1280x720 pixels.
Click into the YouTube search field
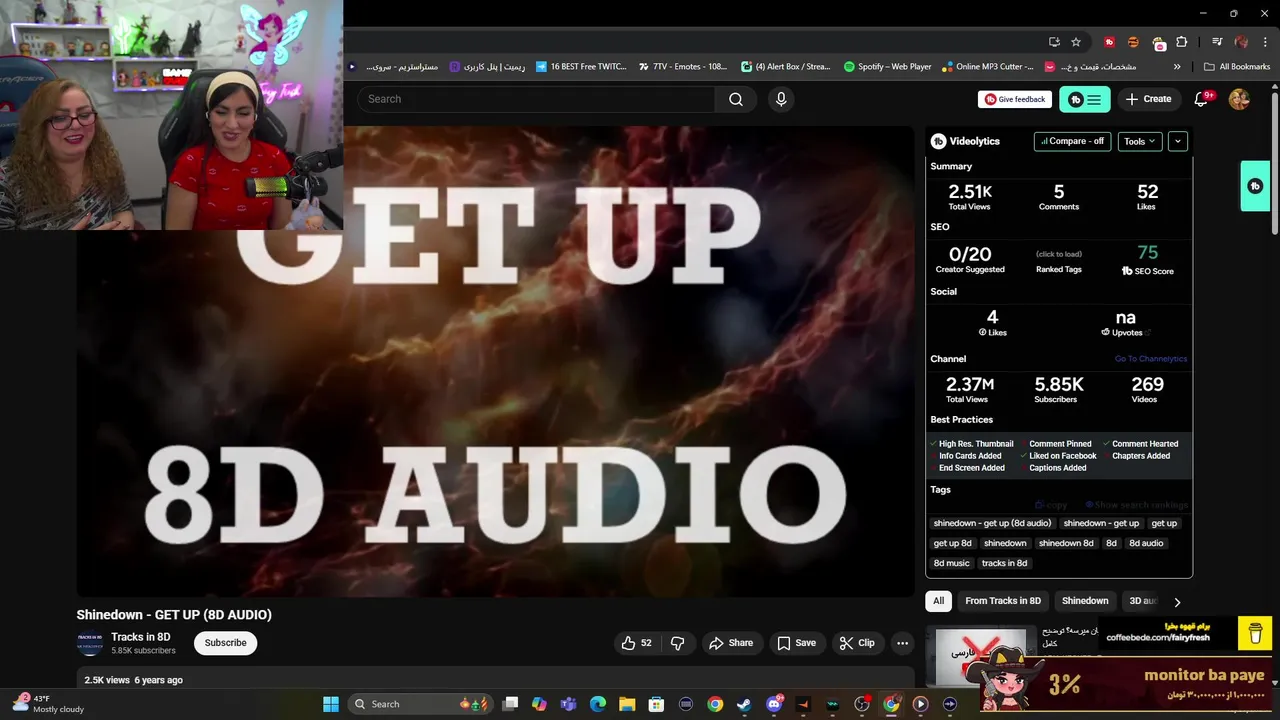tap(535, 99)
